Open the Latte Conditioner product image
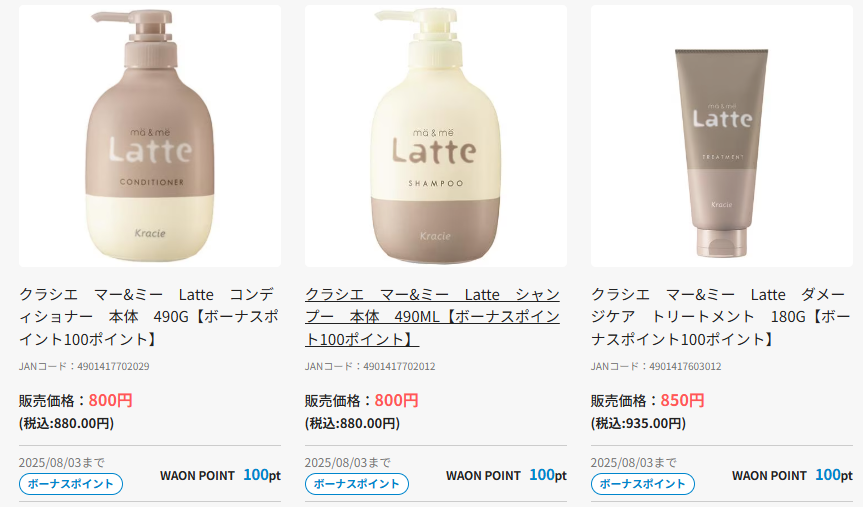Screen dimensions: 863x507 150,136
